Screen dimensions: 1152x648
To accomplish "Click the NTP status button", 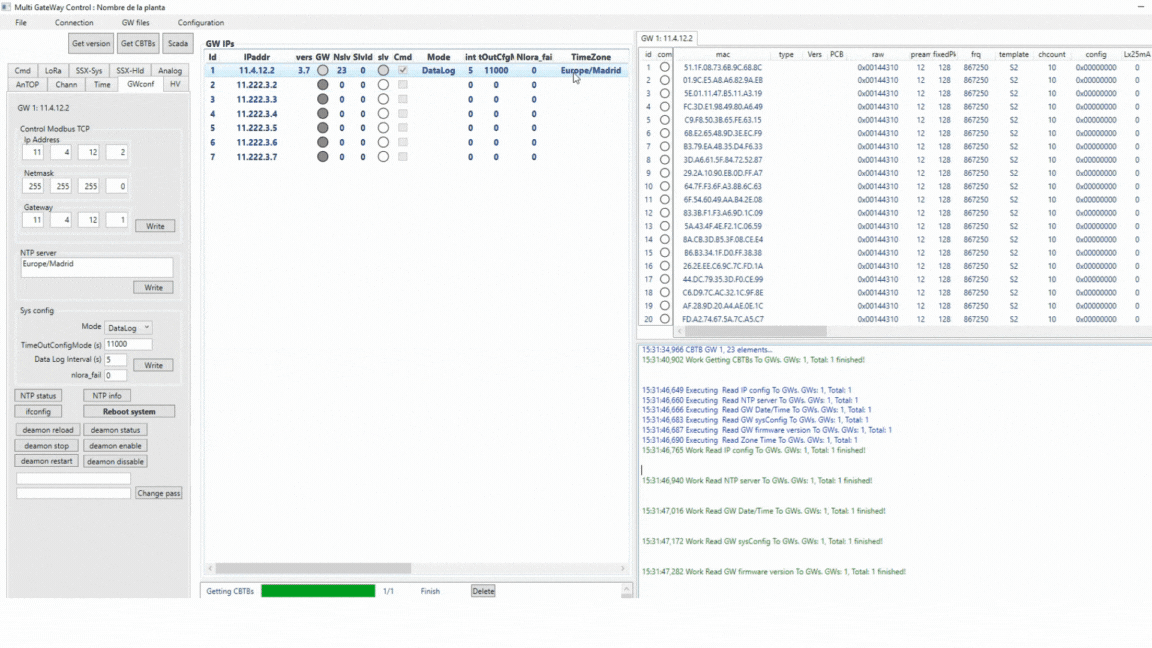I will pyautogui.click(x=38, y=395).
